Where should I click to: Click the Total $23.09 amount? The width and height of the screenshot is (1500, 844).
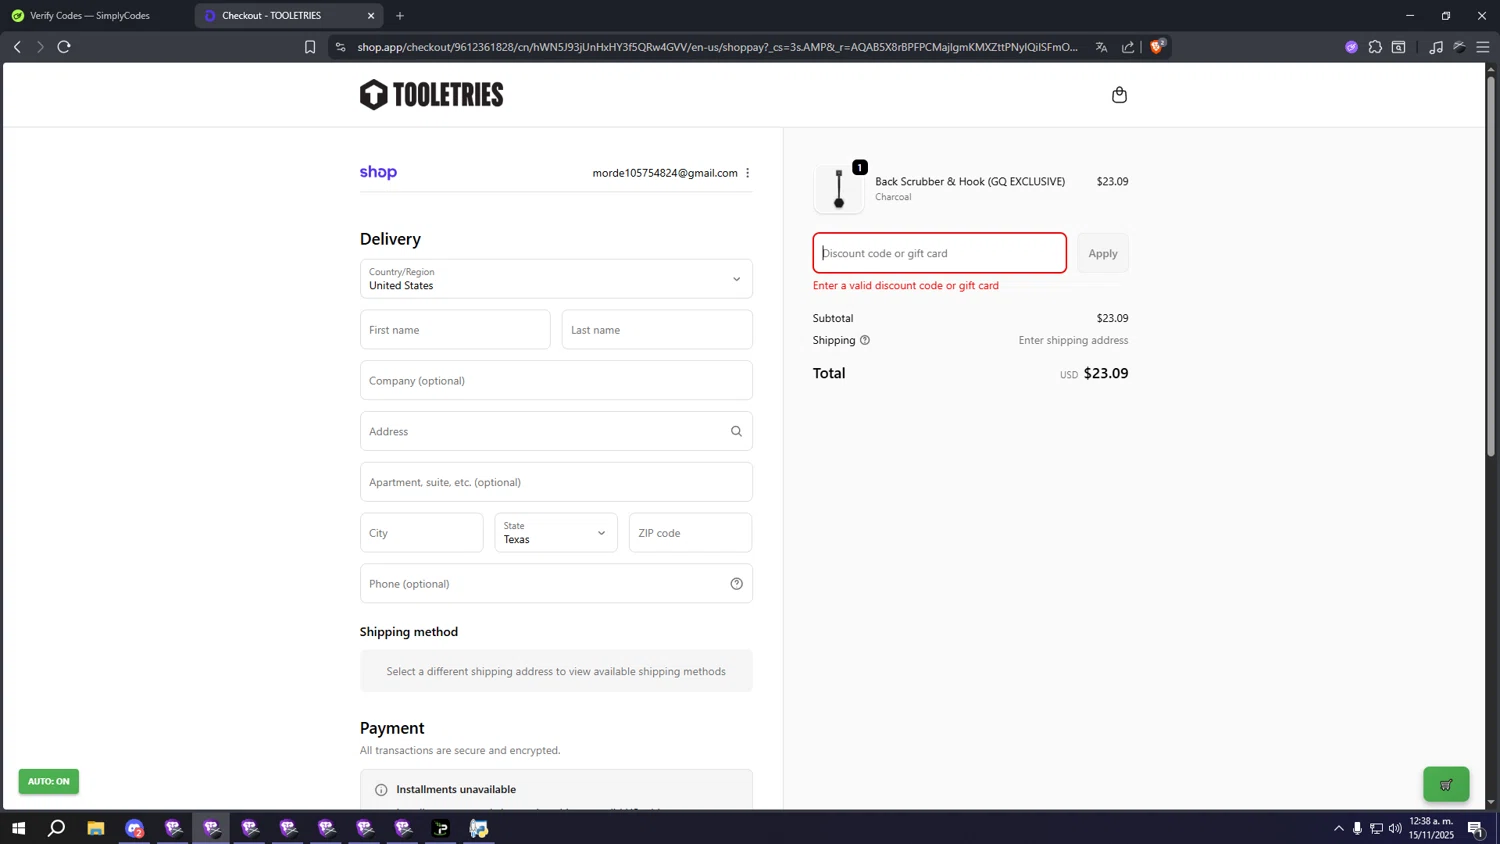[x=1106, y=374]
